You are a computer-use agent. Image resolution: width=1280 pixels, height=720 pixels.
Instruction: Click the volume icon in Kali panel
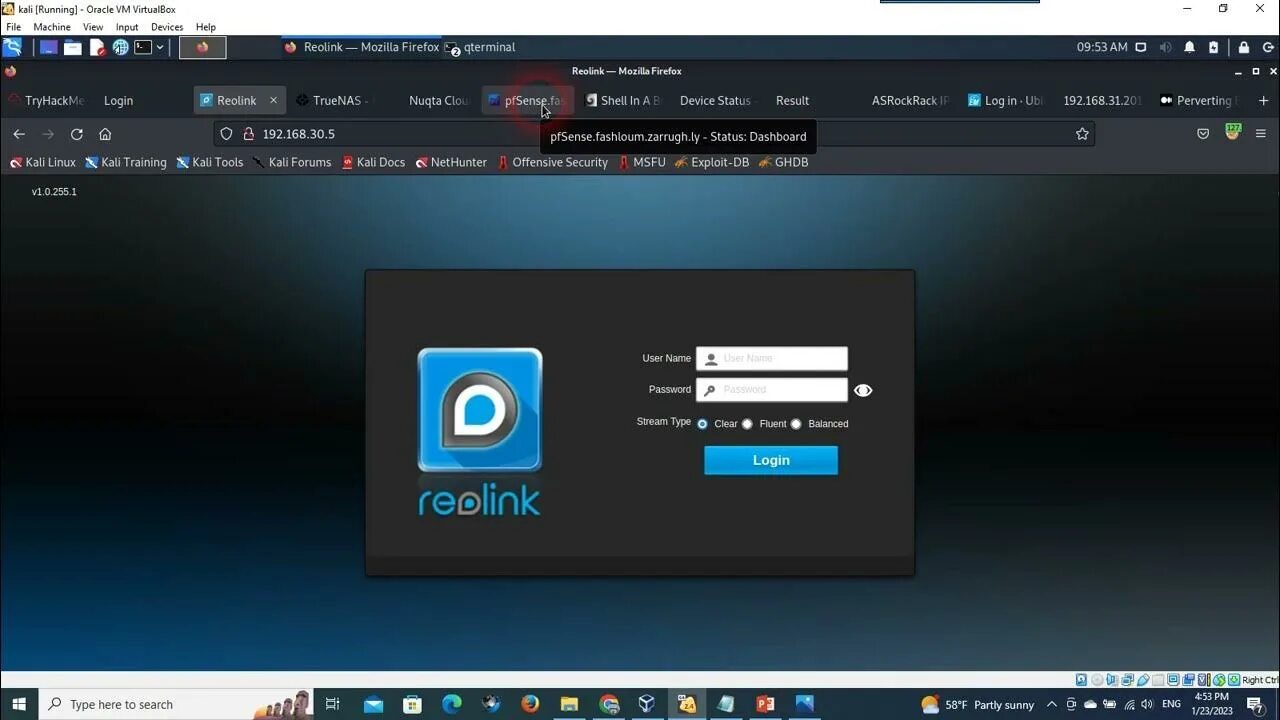tap(1165, 47)
